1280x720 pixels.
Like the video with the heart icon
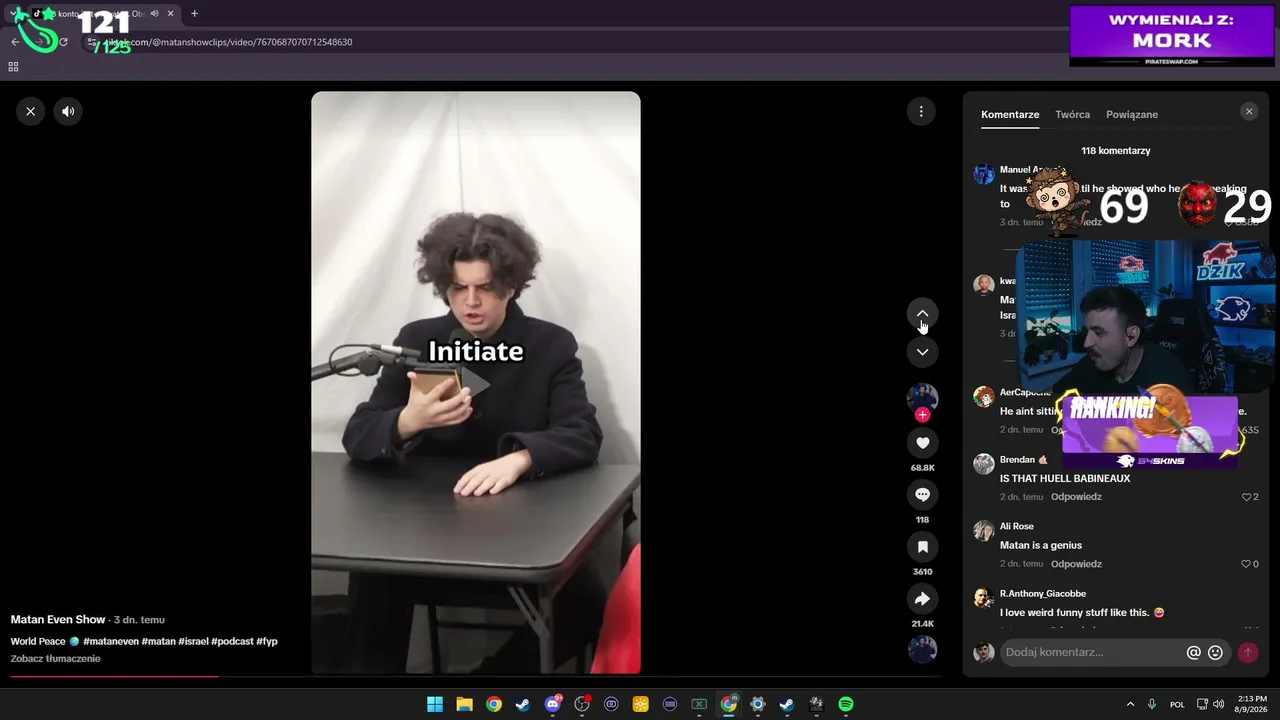(922, 443)
